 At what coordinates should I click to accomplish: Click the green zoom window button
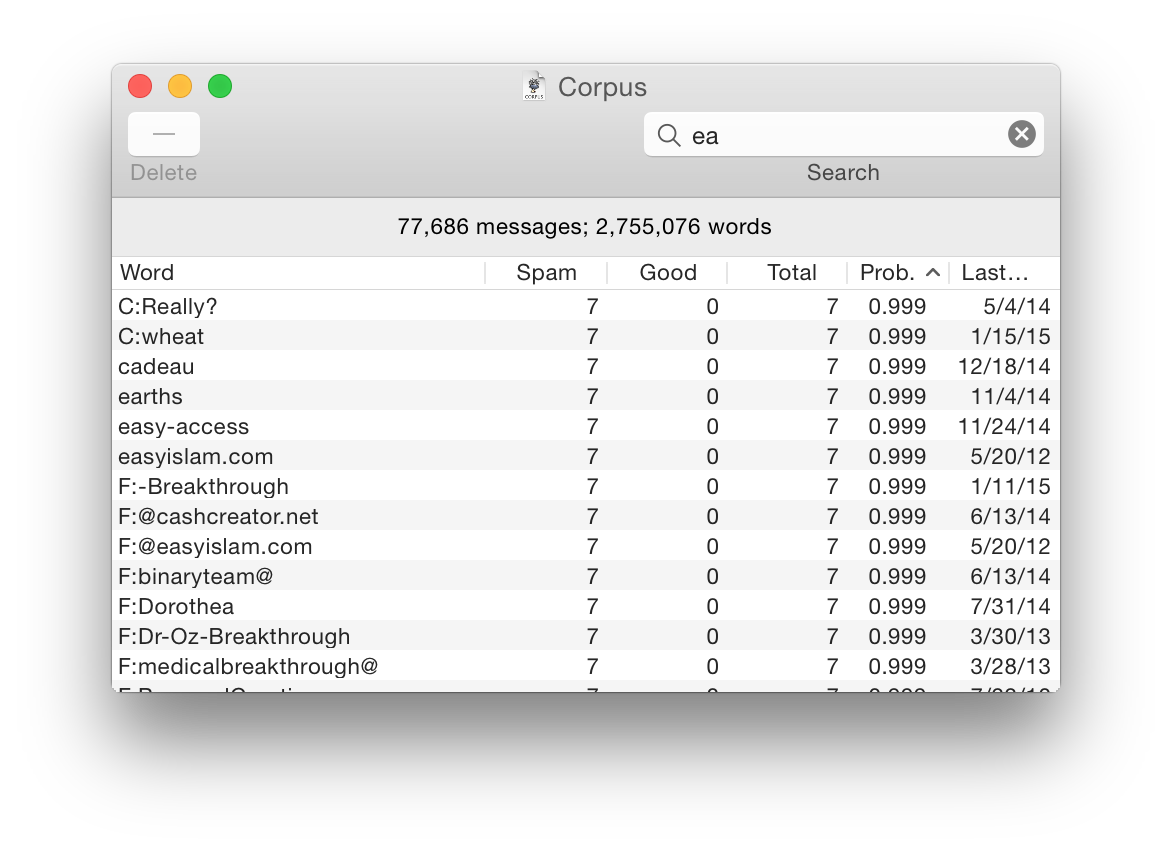click(220, 87)
